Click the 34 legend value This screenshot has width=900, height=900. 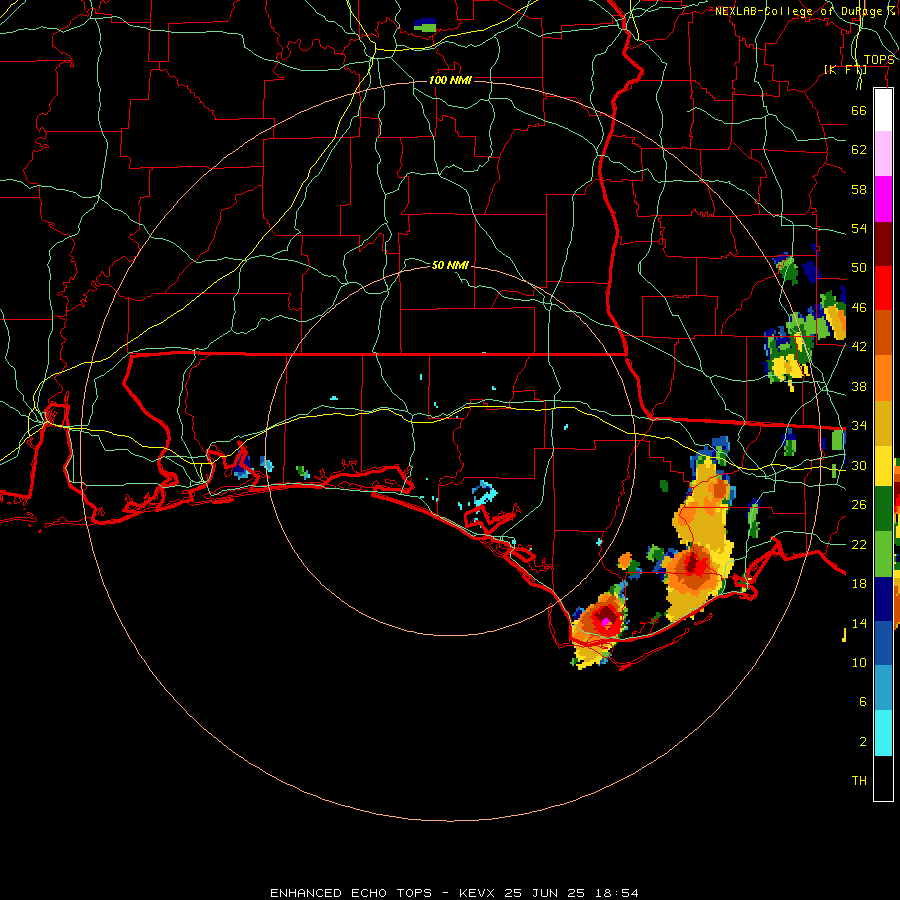pos(859,425)
